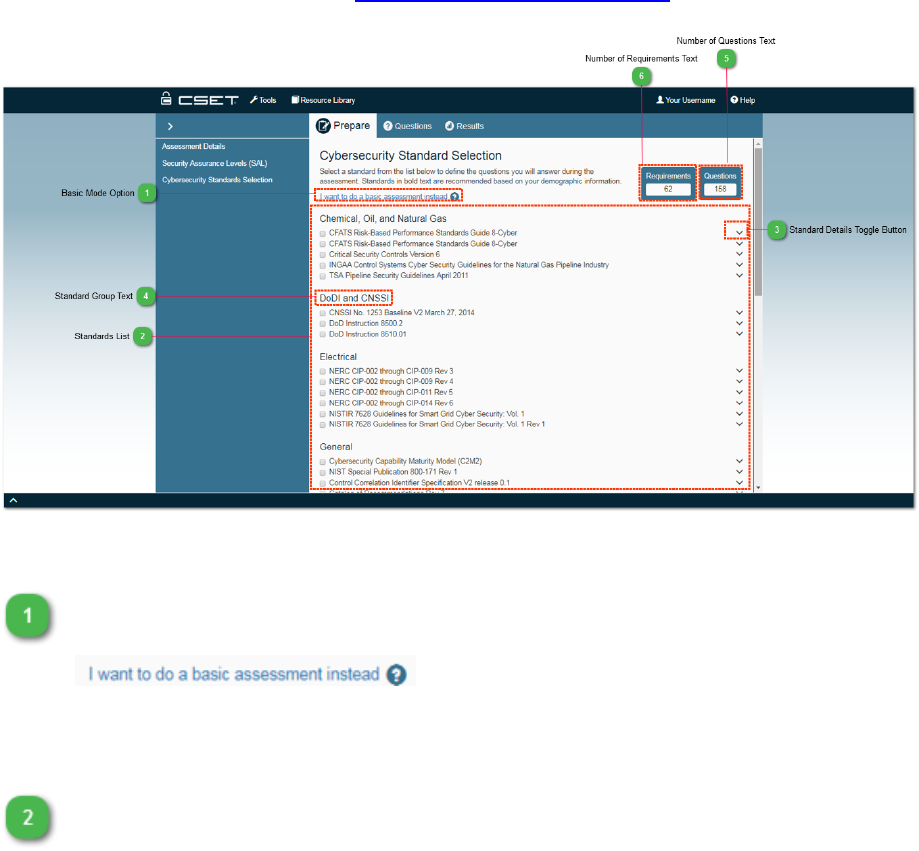Check TSA Pipeline Security Guidelines April 2011
Screen dimensions: 919x851
point(323,276)
